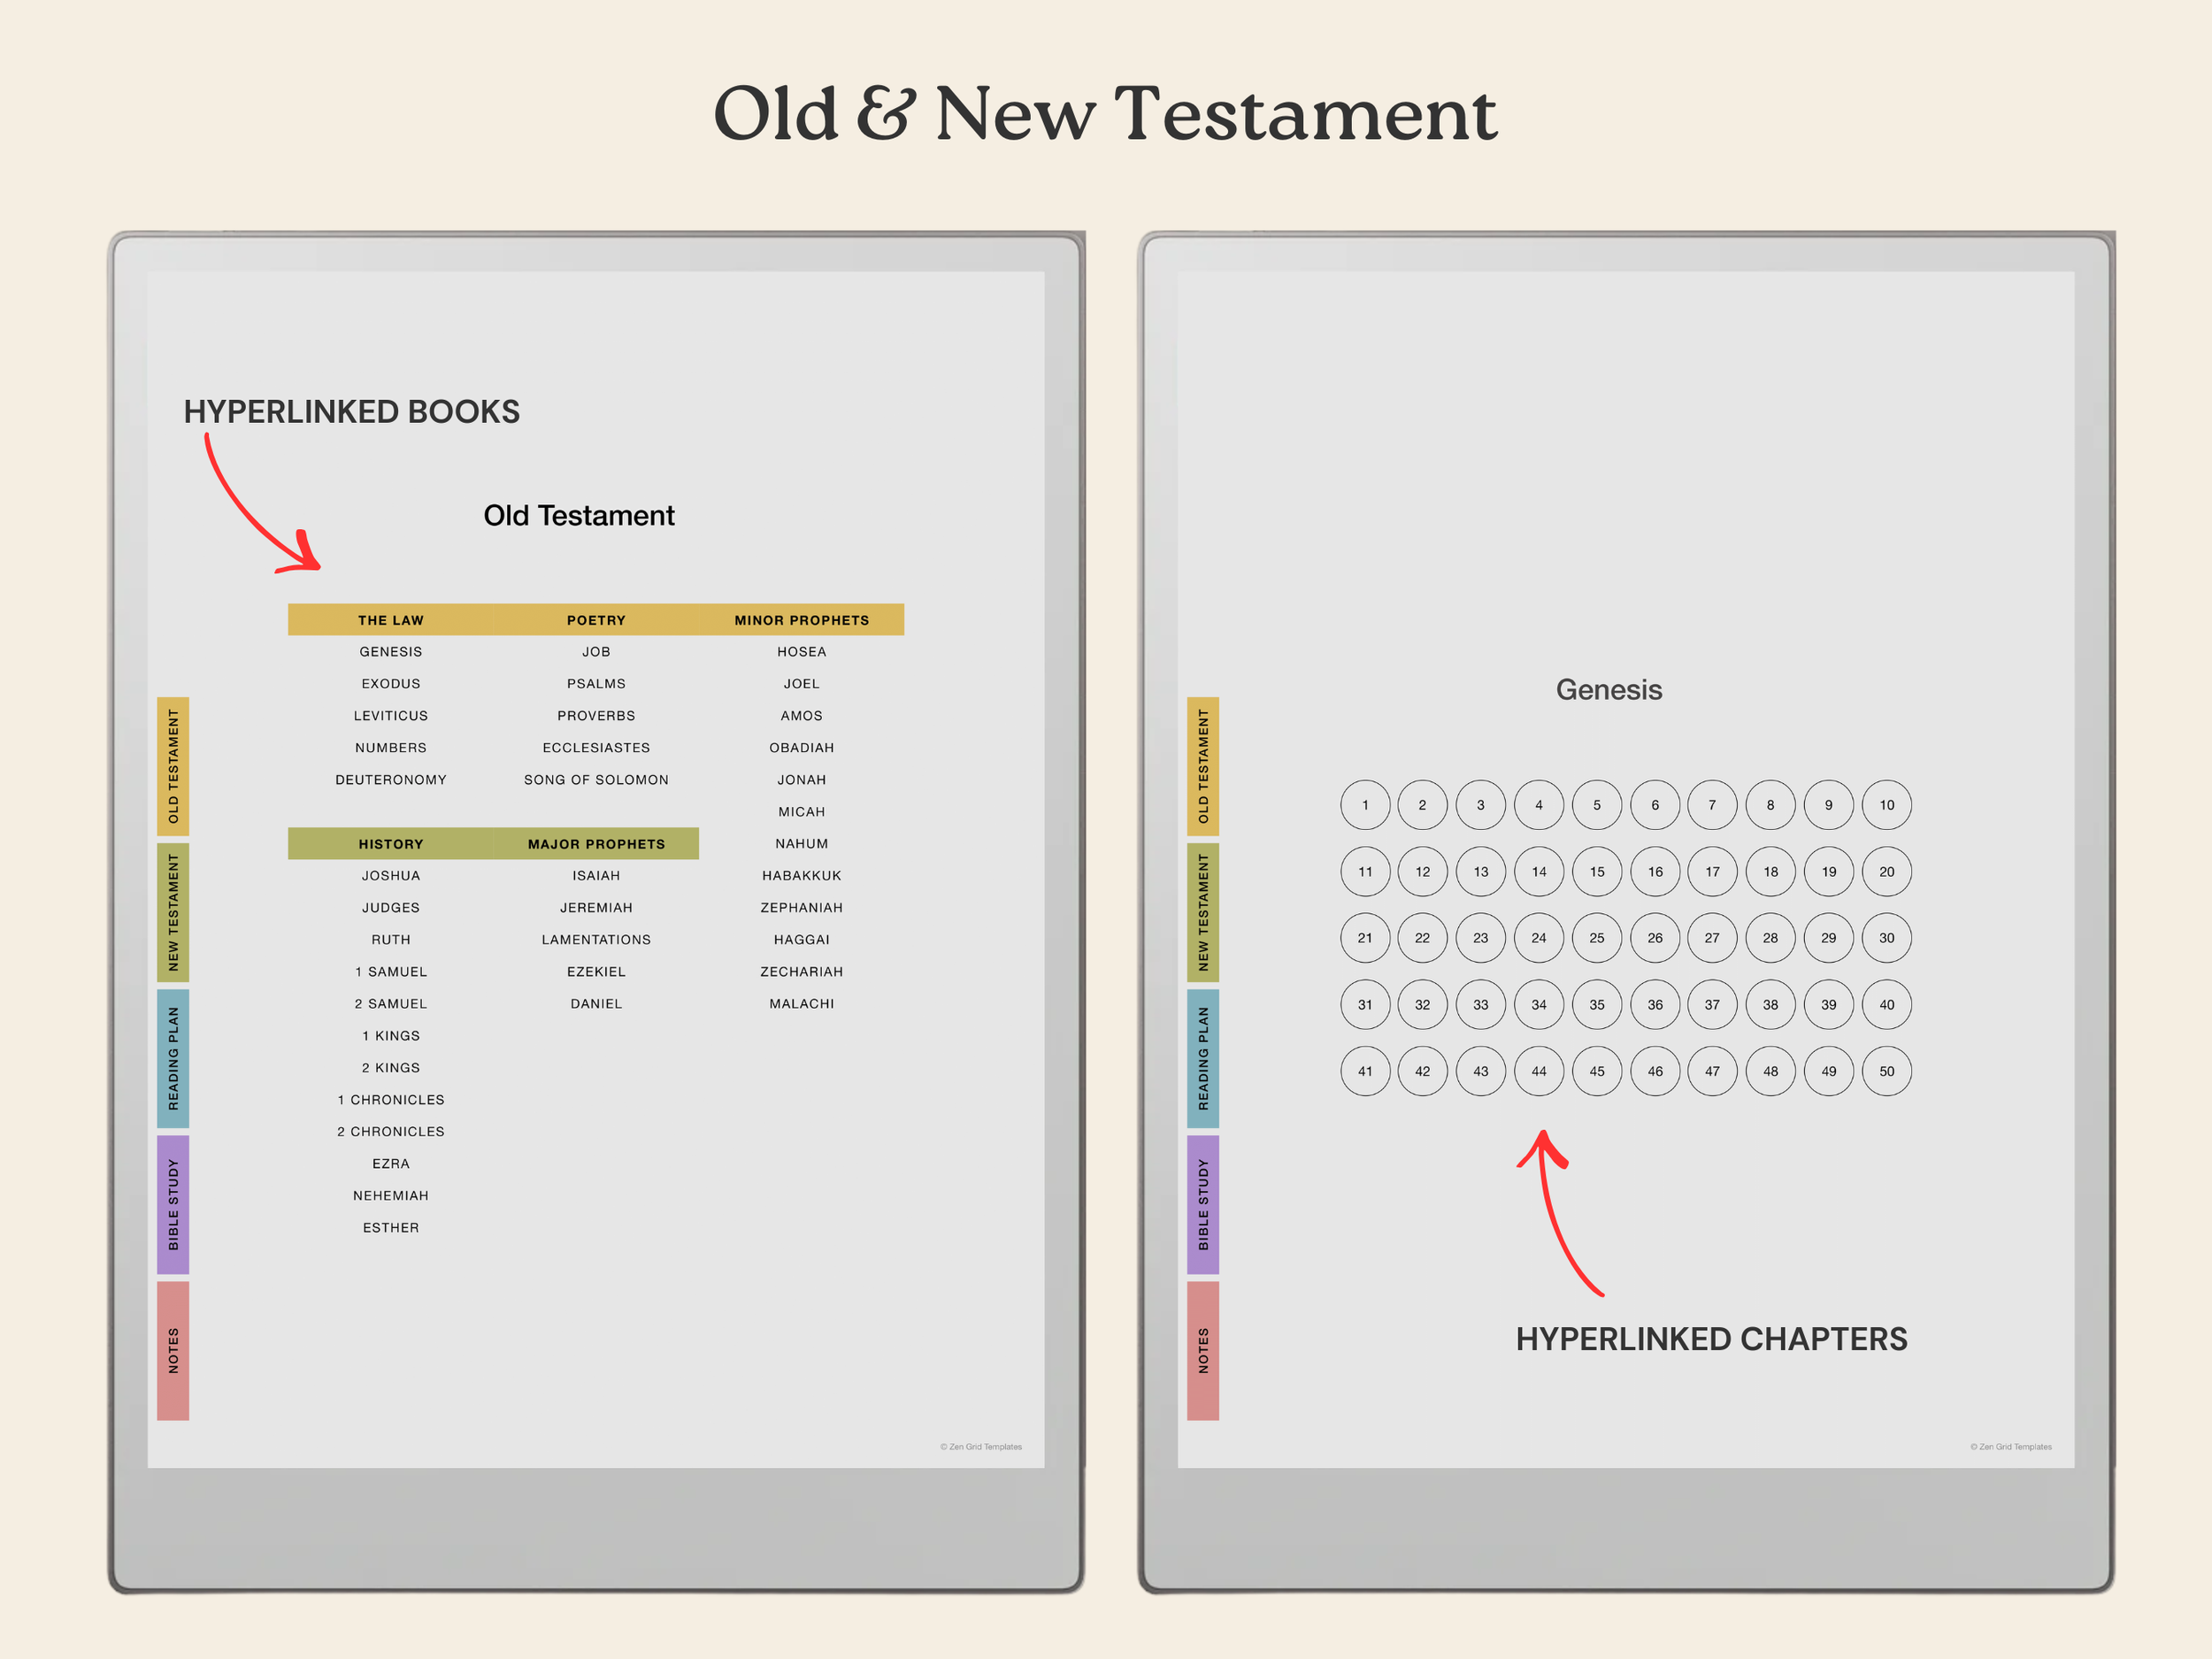Open chapter 10 circle

(1886, 805)
